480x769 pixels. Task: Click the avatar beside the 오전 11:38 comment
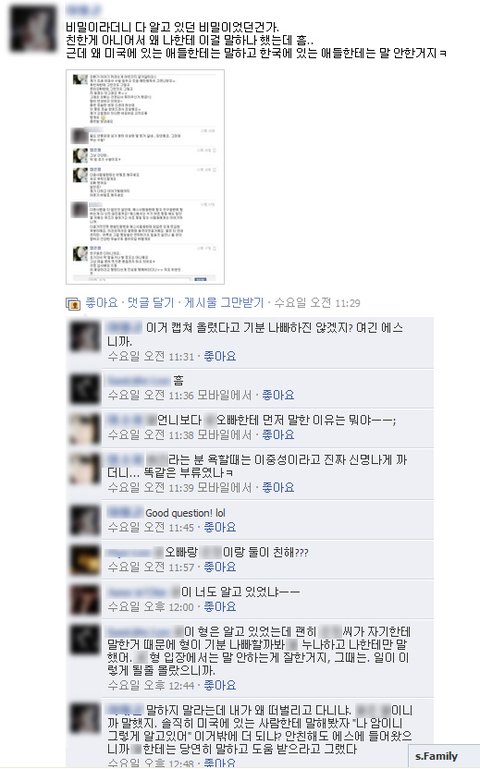(x=85, y=429)
